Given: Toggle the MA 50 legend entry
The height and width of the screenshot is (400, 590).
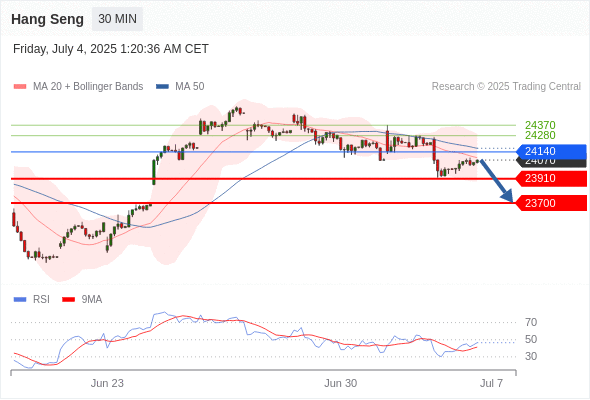Looking at the screenshot, I should (x=180, y=87).
